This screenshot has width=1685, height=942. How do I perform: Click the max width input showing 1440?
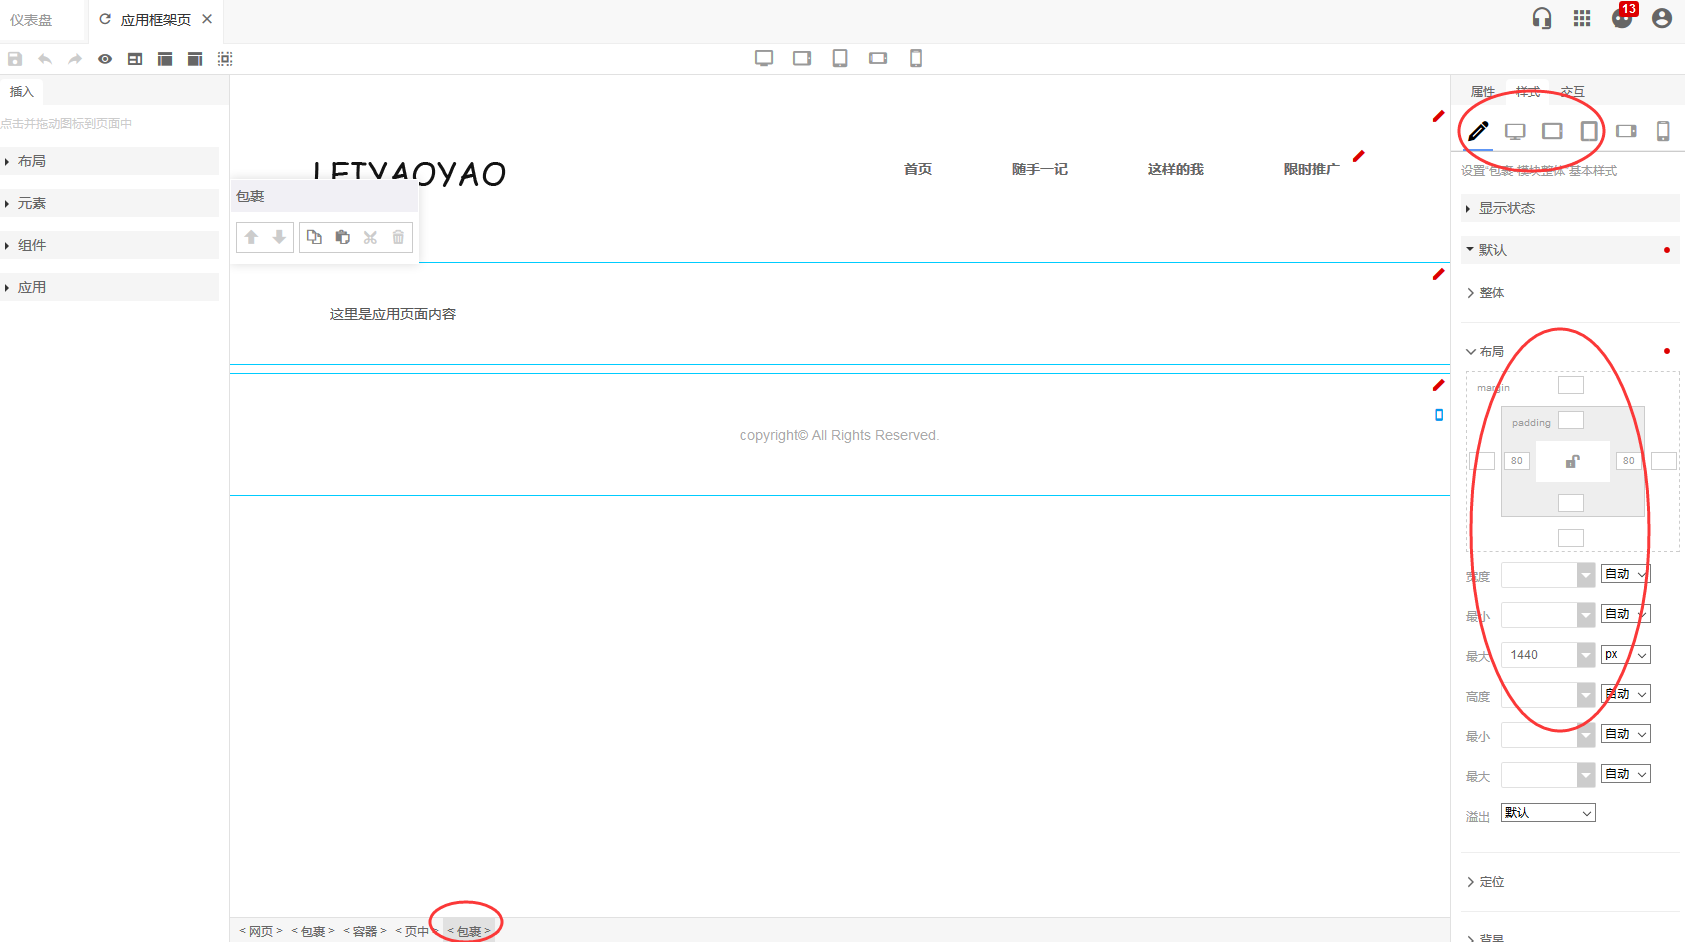tap(1538, 655)
